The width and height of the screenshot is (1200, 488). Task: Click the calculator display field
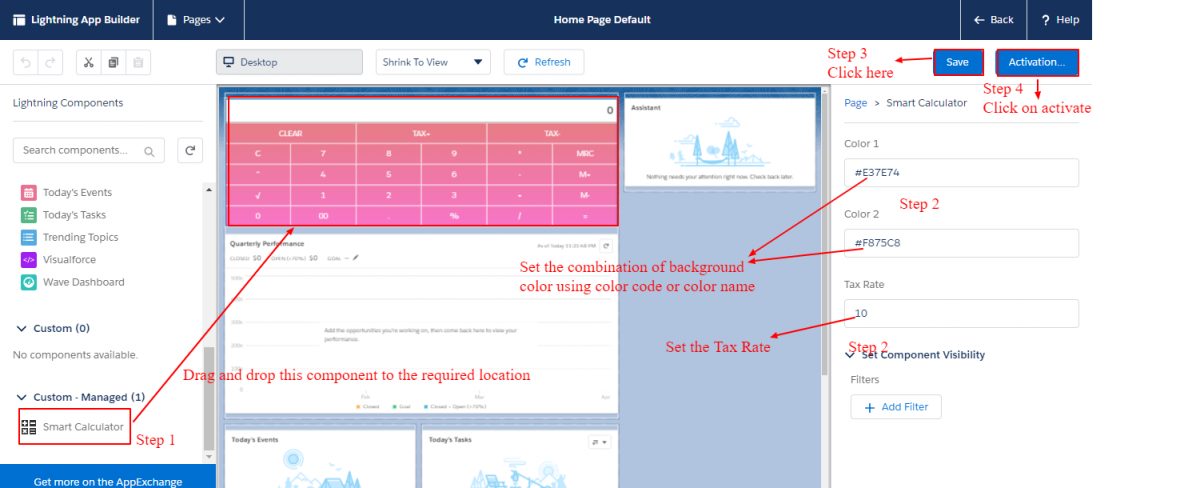(x=423, y=110)
